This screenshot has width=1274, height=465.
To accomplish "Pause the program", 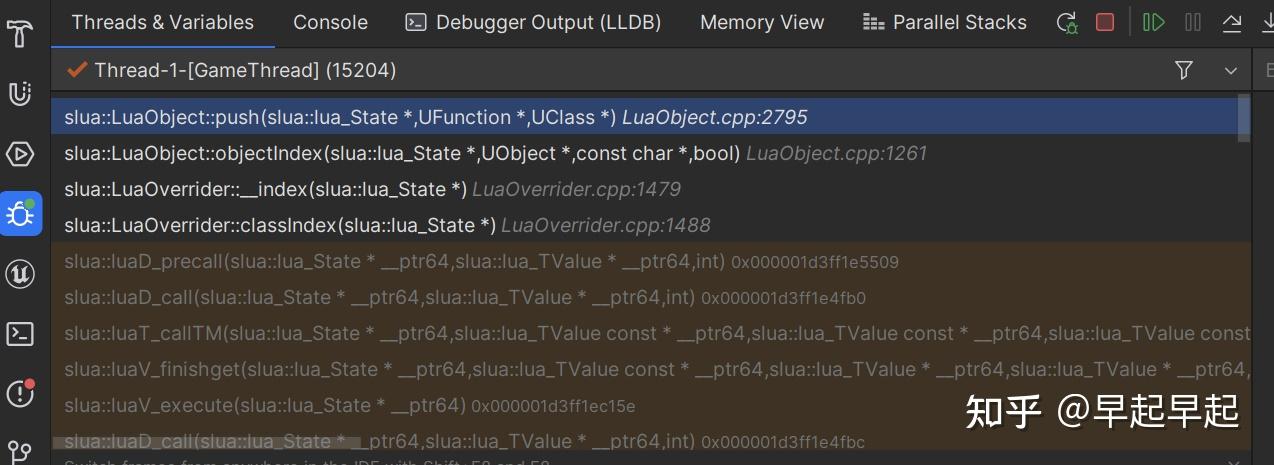I will click(1193, 22).
